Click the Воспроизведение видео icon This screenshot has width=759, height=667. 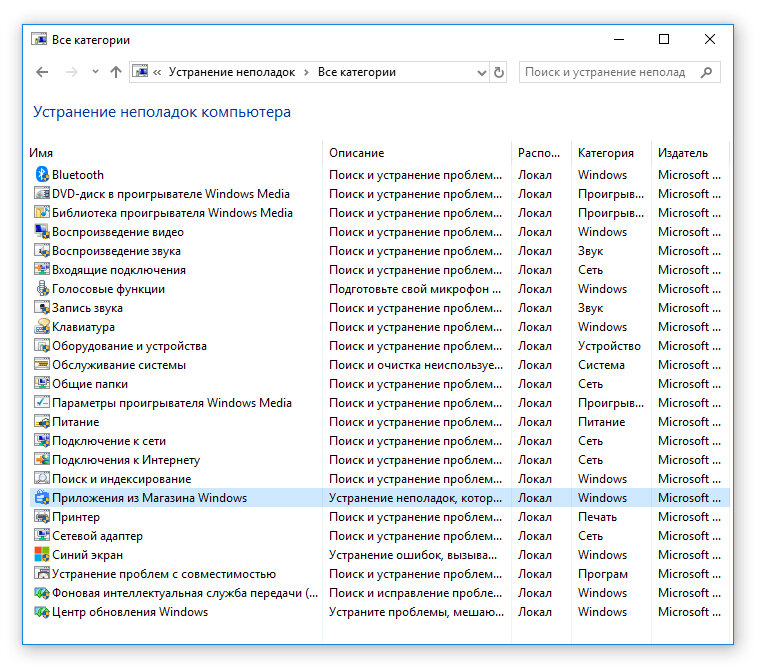(42, 231)
